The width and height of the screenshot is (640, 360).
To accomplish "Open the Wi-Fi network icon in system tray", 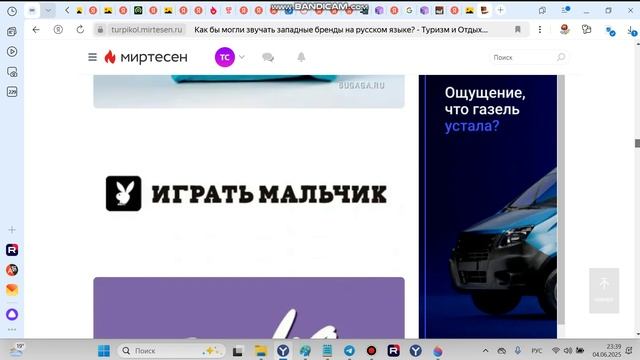I will (556, 351).
